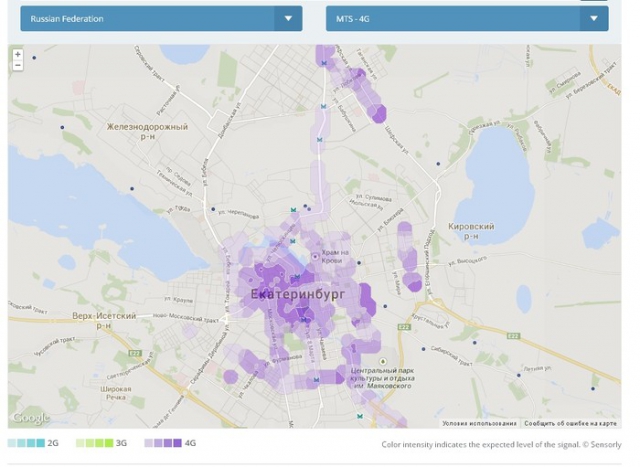Click the Храм на Крови text label

[x=336, y=256]
